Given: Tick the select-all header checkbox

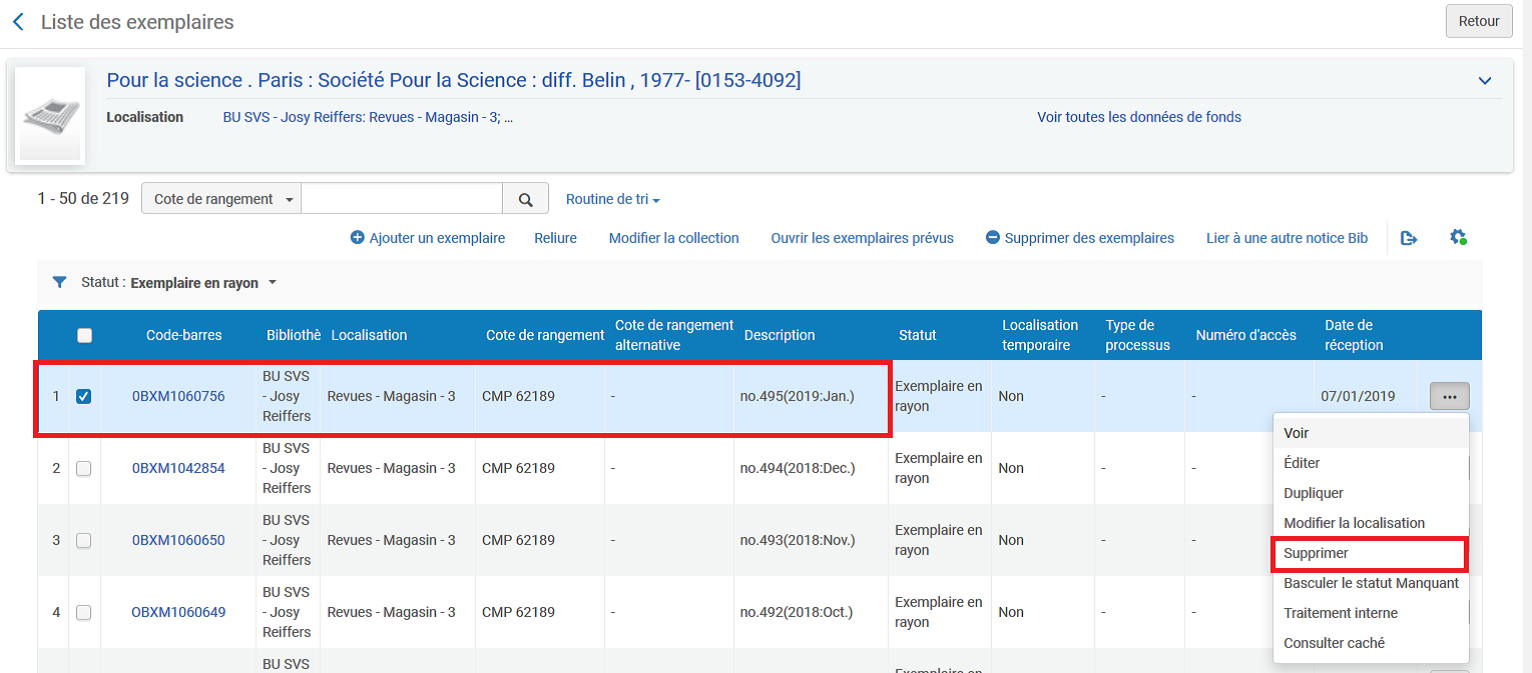Looking at the screenshot, I should point(85,335).
